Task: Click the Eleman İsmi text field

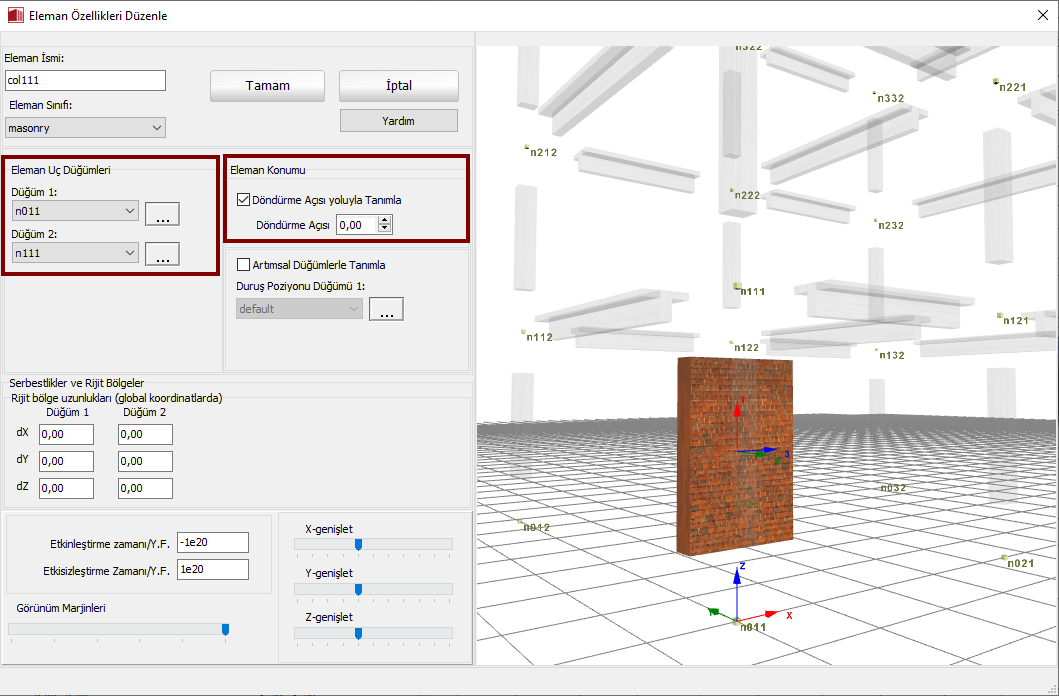Action: coord(85,81)
